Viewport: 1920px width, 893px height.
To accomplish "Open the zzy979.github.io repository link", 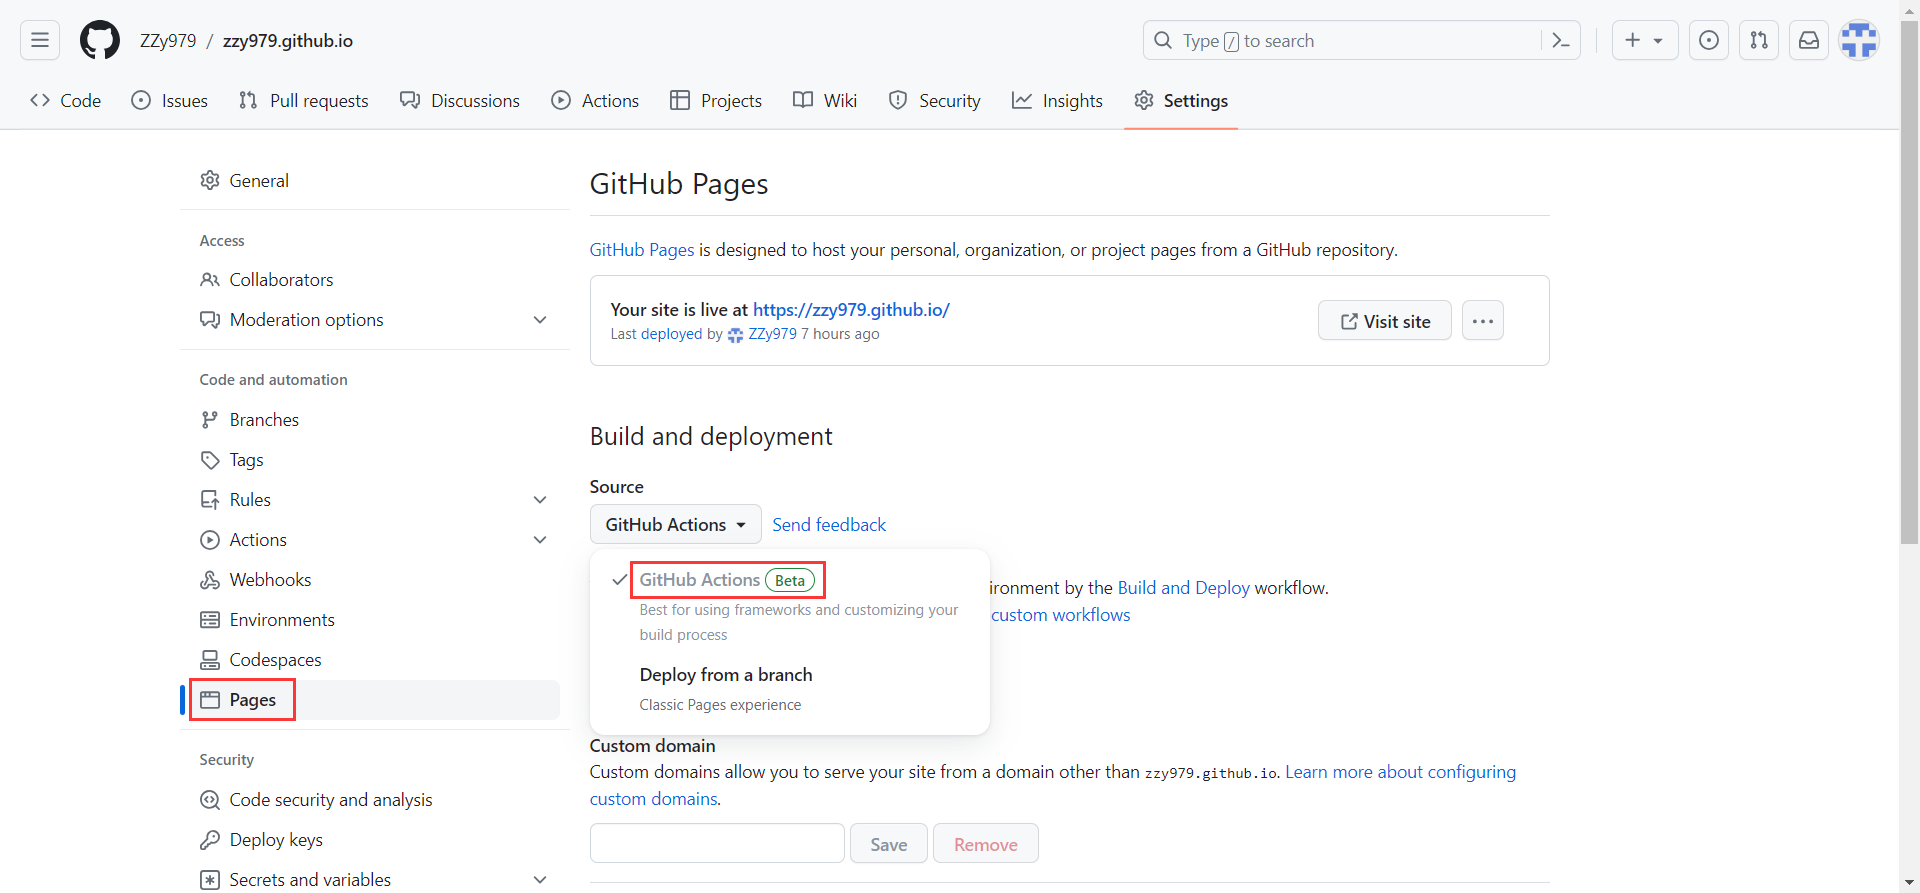I will click(x=288, y=41).
